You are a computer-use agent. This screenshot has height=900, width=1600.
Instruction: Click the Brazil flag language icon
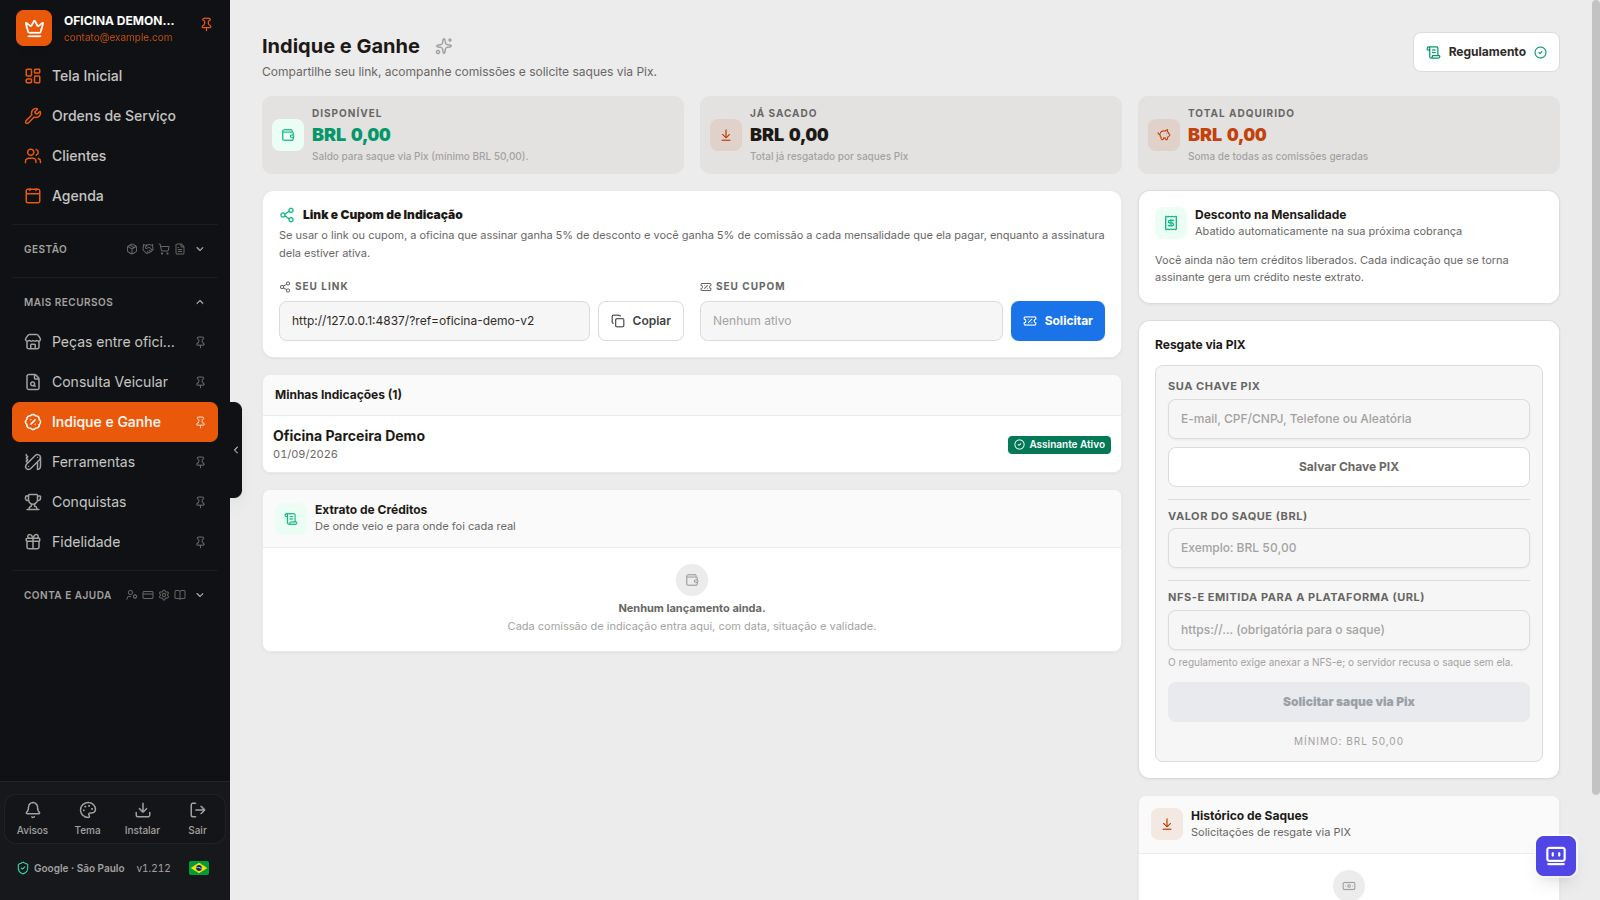(x=199, y=868)
